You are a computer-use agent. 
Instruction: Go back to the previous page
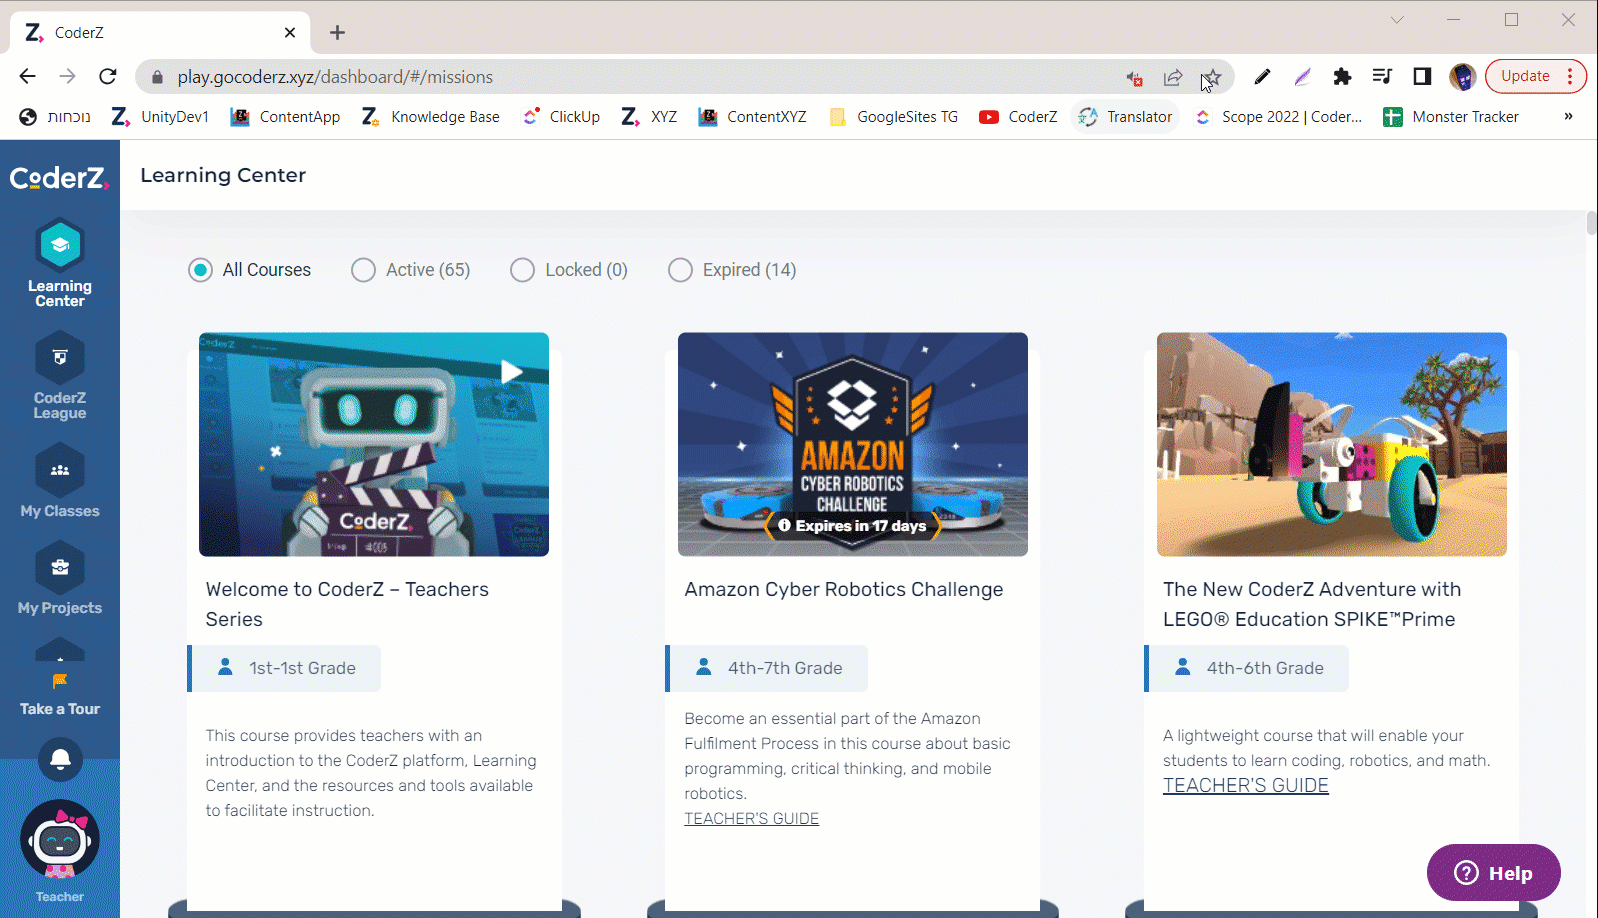27,76
